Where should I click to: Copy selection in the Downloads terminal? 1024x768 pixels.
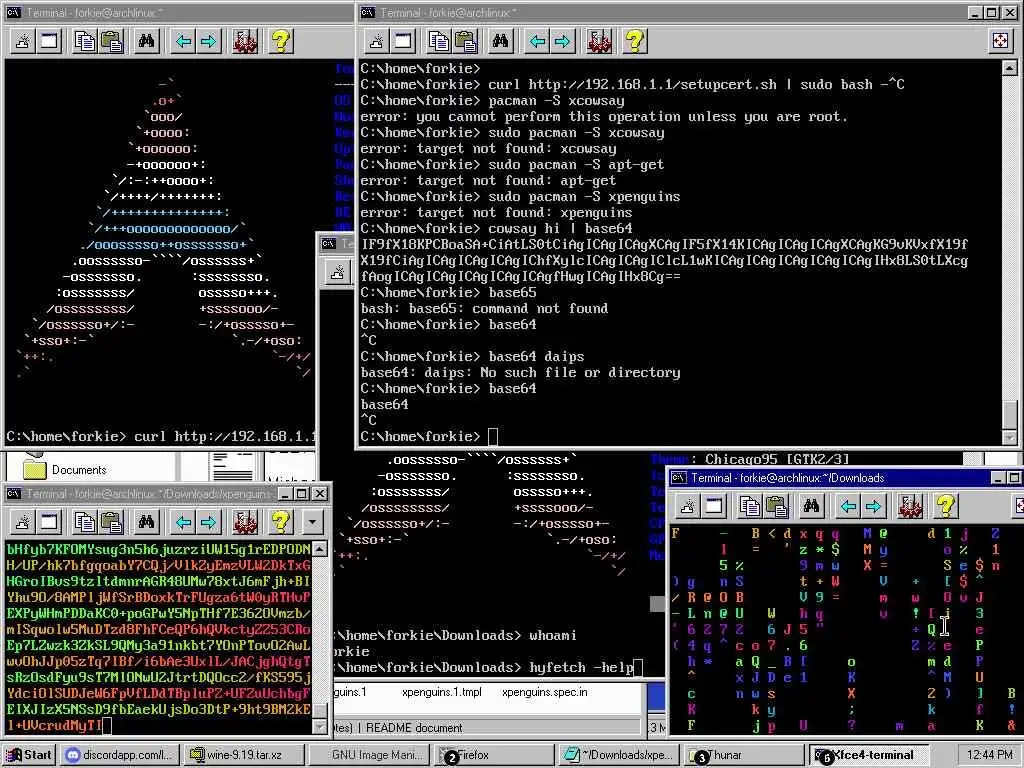(x=749, y=505)
